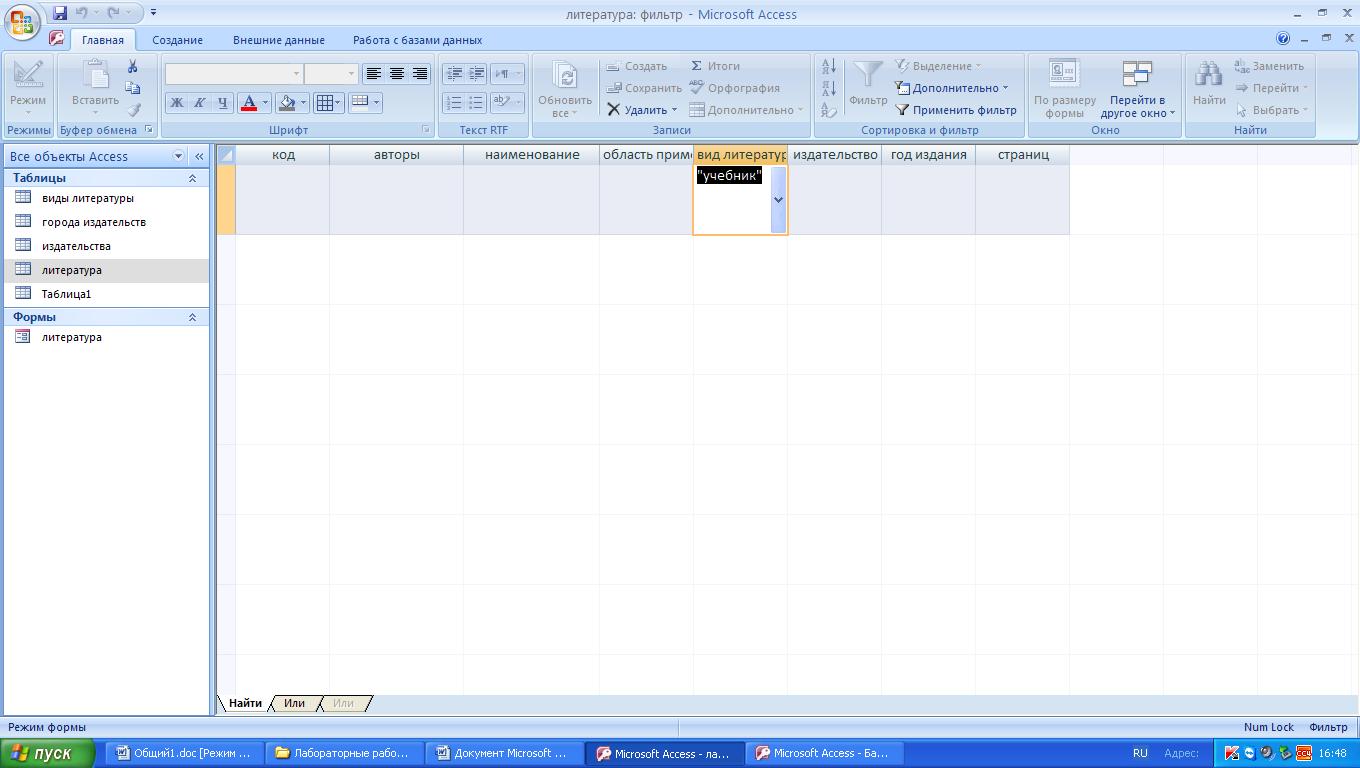Collapse the navigation pane with the double chevron
1360x768 pixels.
(x=199, y=156)
